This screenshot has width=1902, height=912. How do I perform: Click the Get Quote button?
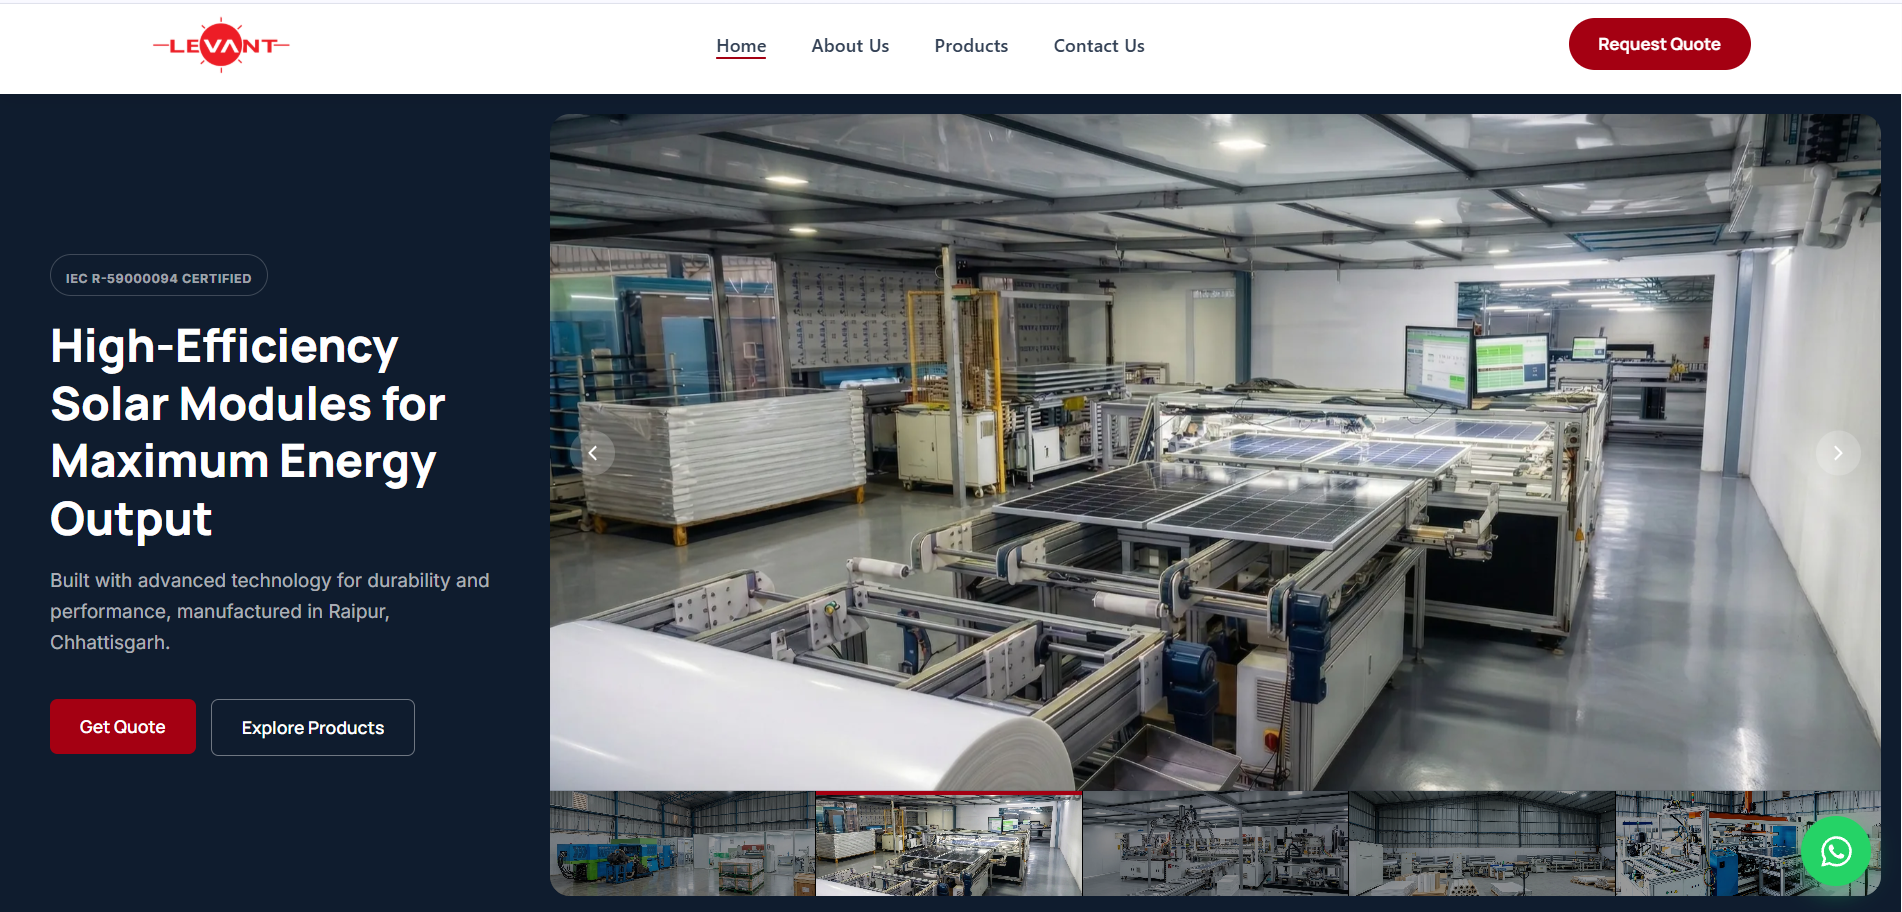[123, 727]
